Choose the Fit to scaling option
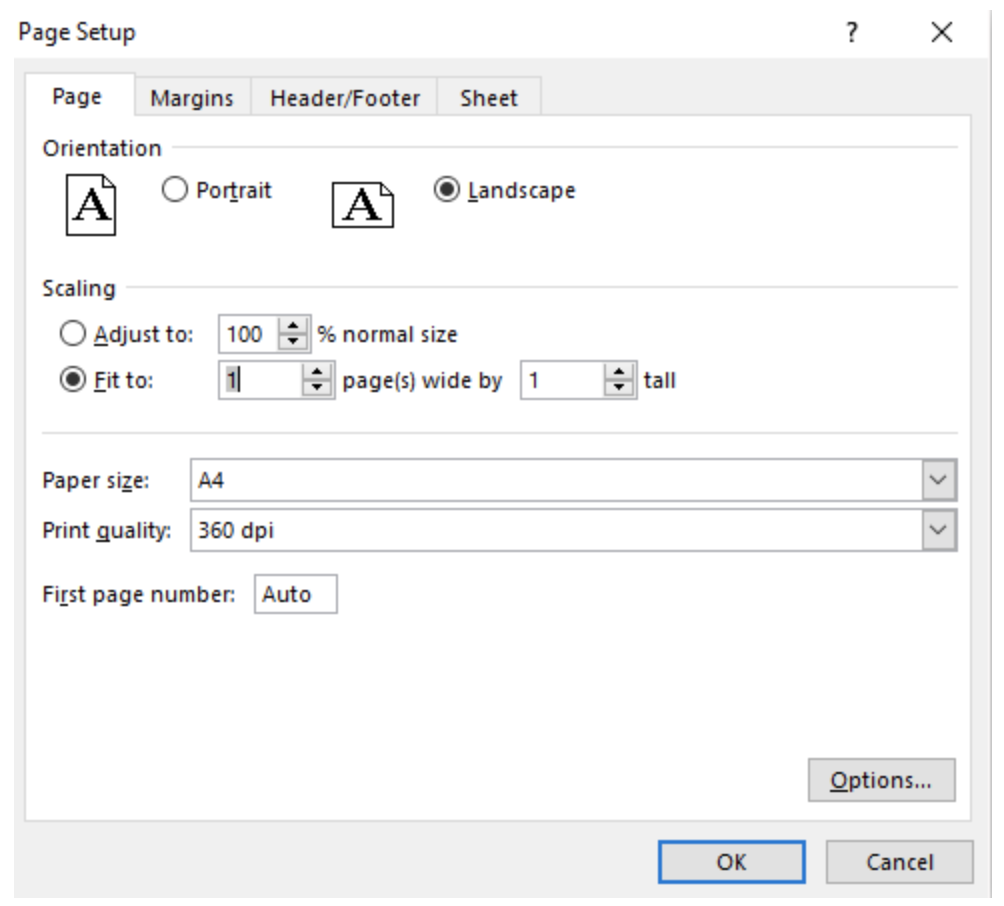The width and height of the screenshot is (1004, 906). coord(72,380)
